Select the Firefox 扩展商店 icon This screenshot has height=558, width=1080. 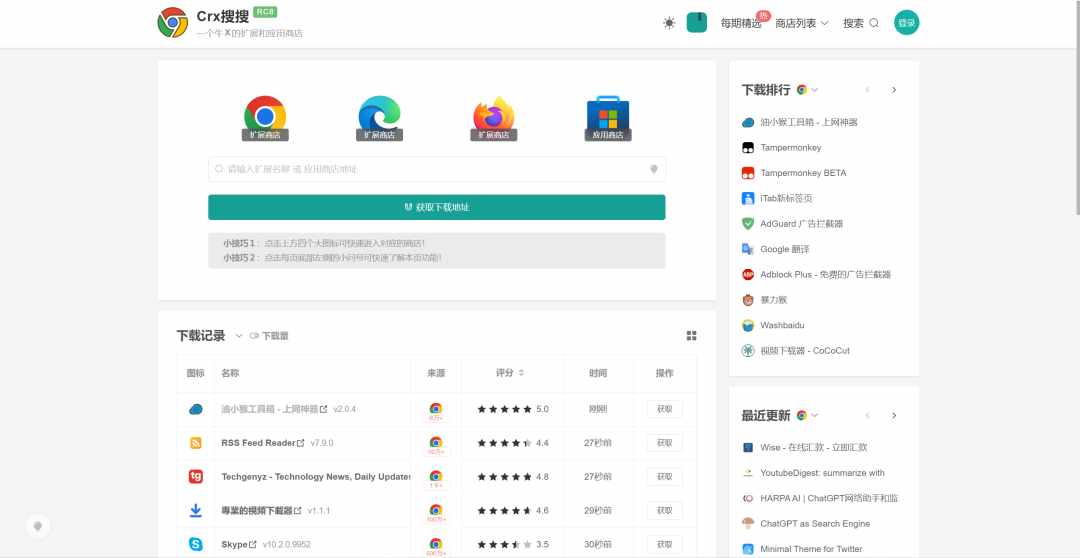coord(494,118)
